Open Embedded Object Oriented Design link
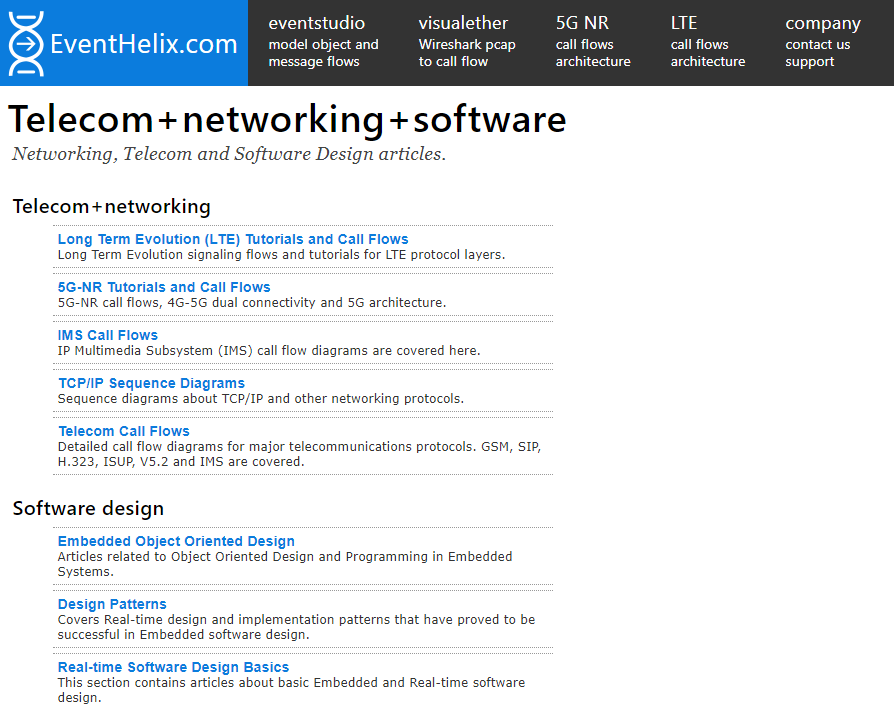The image size is (894, 708). 176,541
